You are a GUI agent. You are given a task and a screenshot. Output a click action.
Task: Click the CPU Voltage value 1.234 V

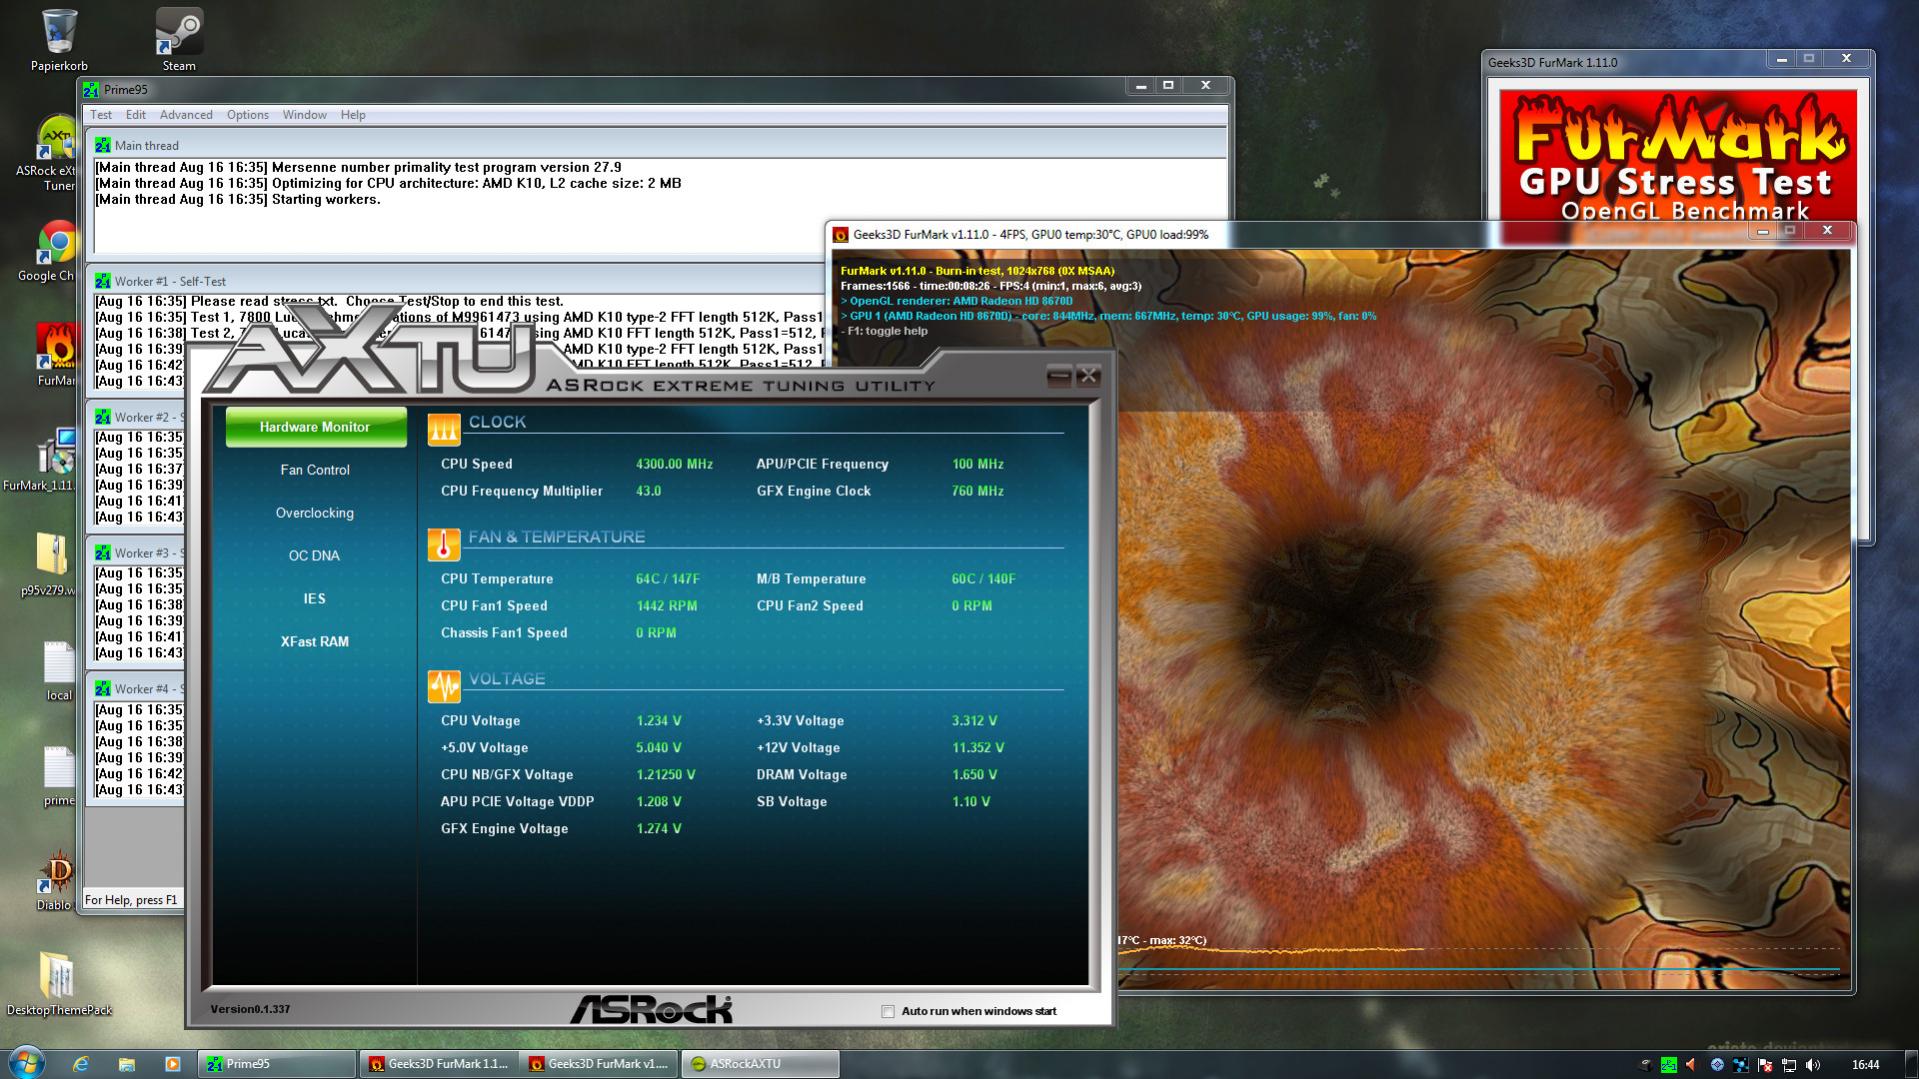coord(659,721)
